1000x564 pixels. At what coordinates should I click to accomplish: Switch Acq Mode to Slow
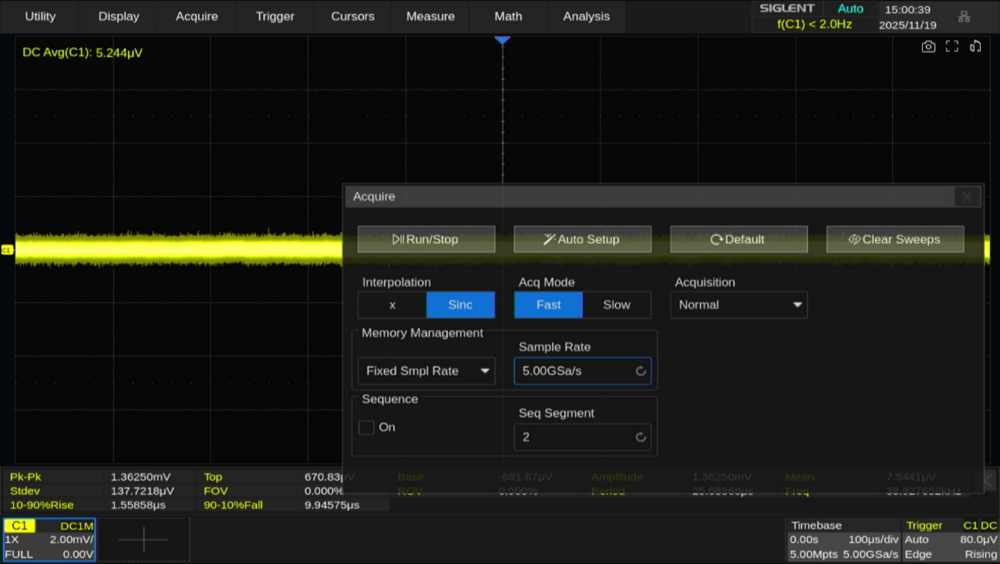[x=617, y=305]
